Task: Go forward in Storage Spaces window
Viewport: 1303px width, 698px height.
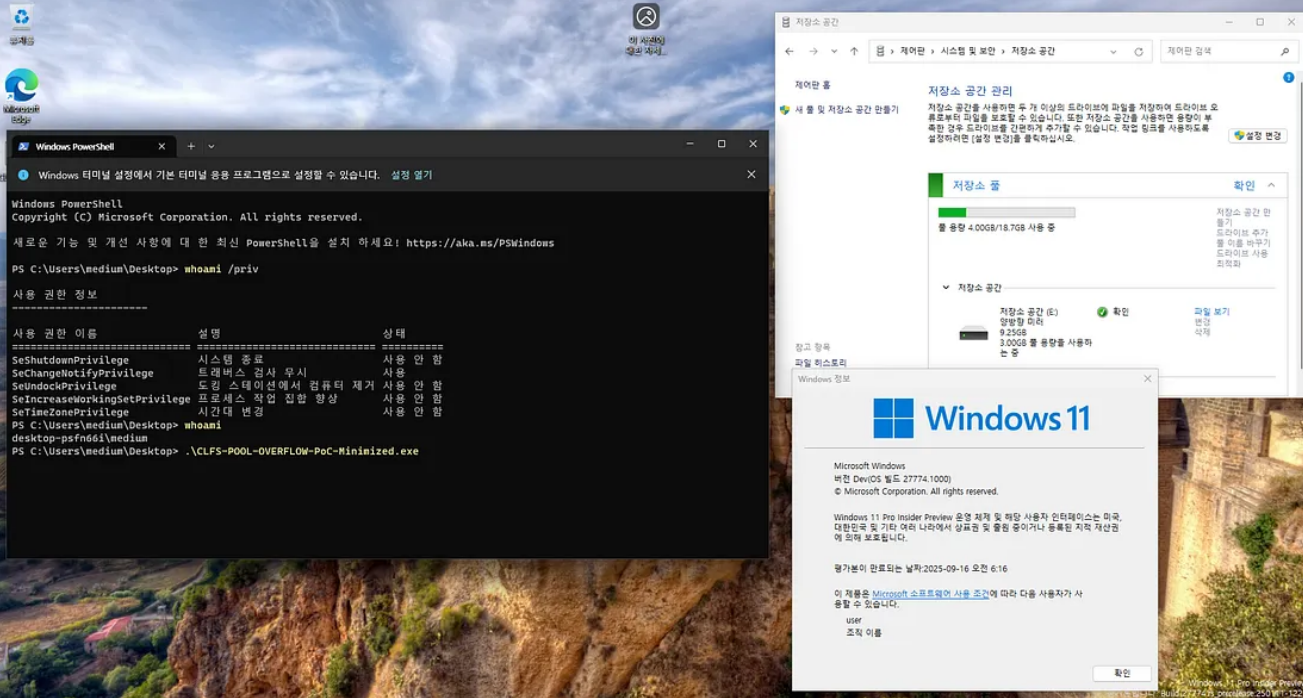Action: tap(813, 51)
